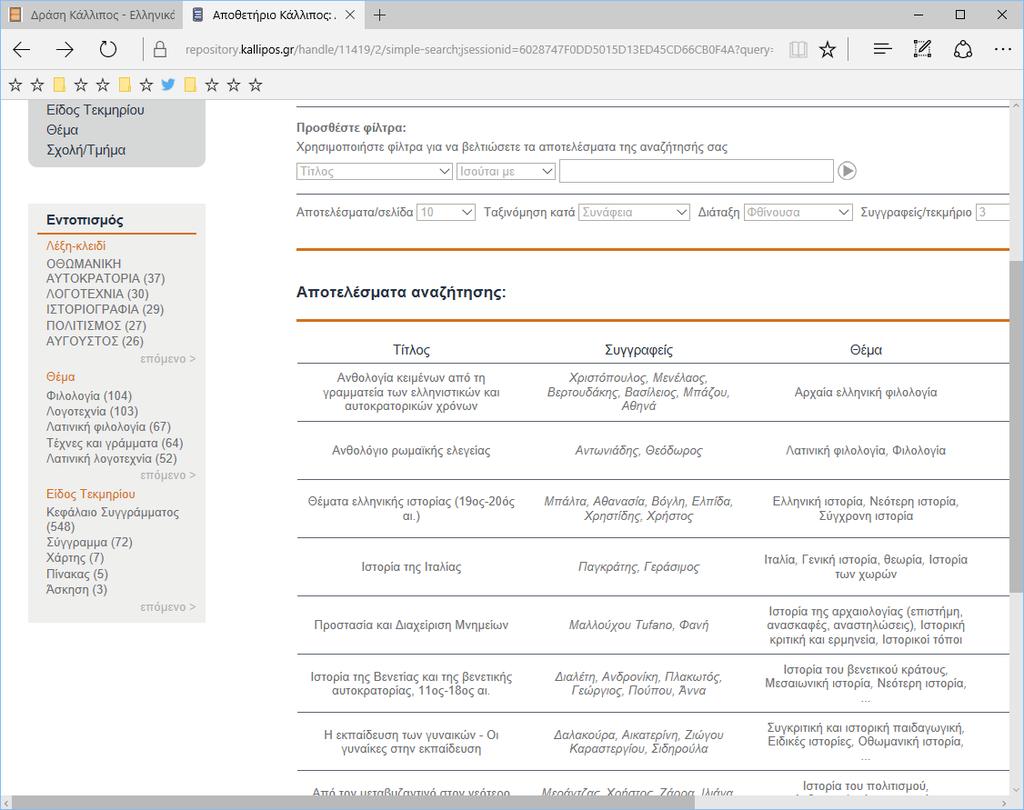Filter by Τέχνες και γράμματα (64)
Screen dimensions: 1024x810
pyautogui.click(x=114, y=443)
